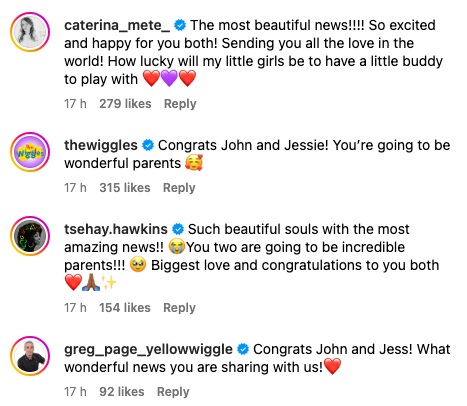Screen dimensions: 467x406
Task: Reply to greg_page_yellowwiggle comment
Action: pyautogui.click(x=173, y=392)
